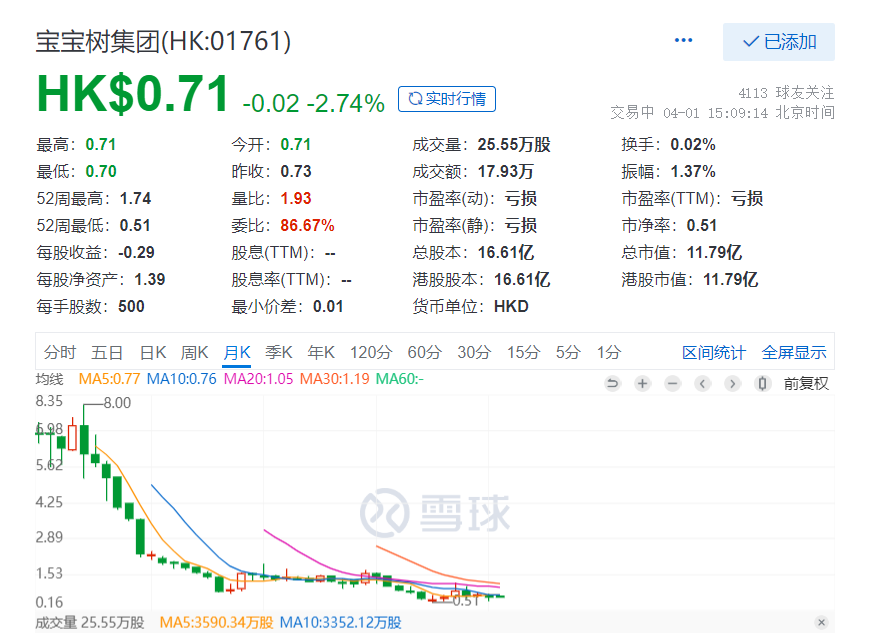Click 全屏显示 to go fullscreen
The height and width of the screenshot is (633, 881).
click(794, 352)
